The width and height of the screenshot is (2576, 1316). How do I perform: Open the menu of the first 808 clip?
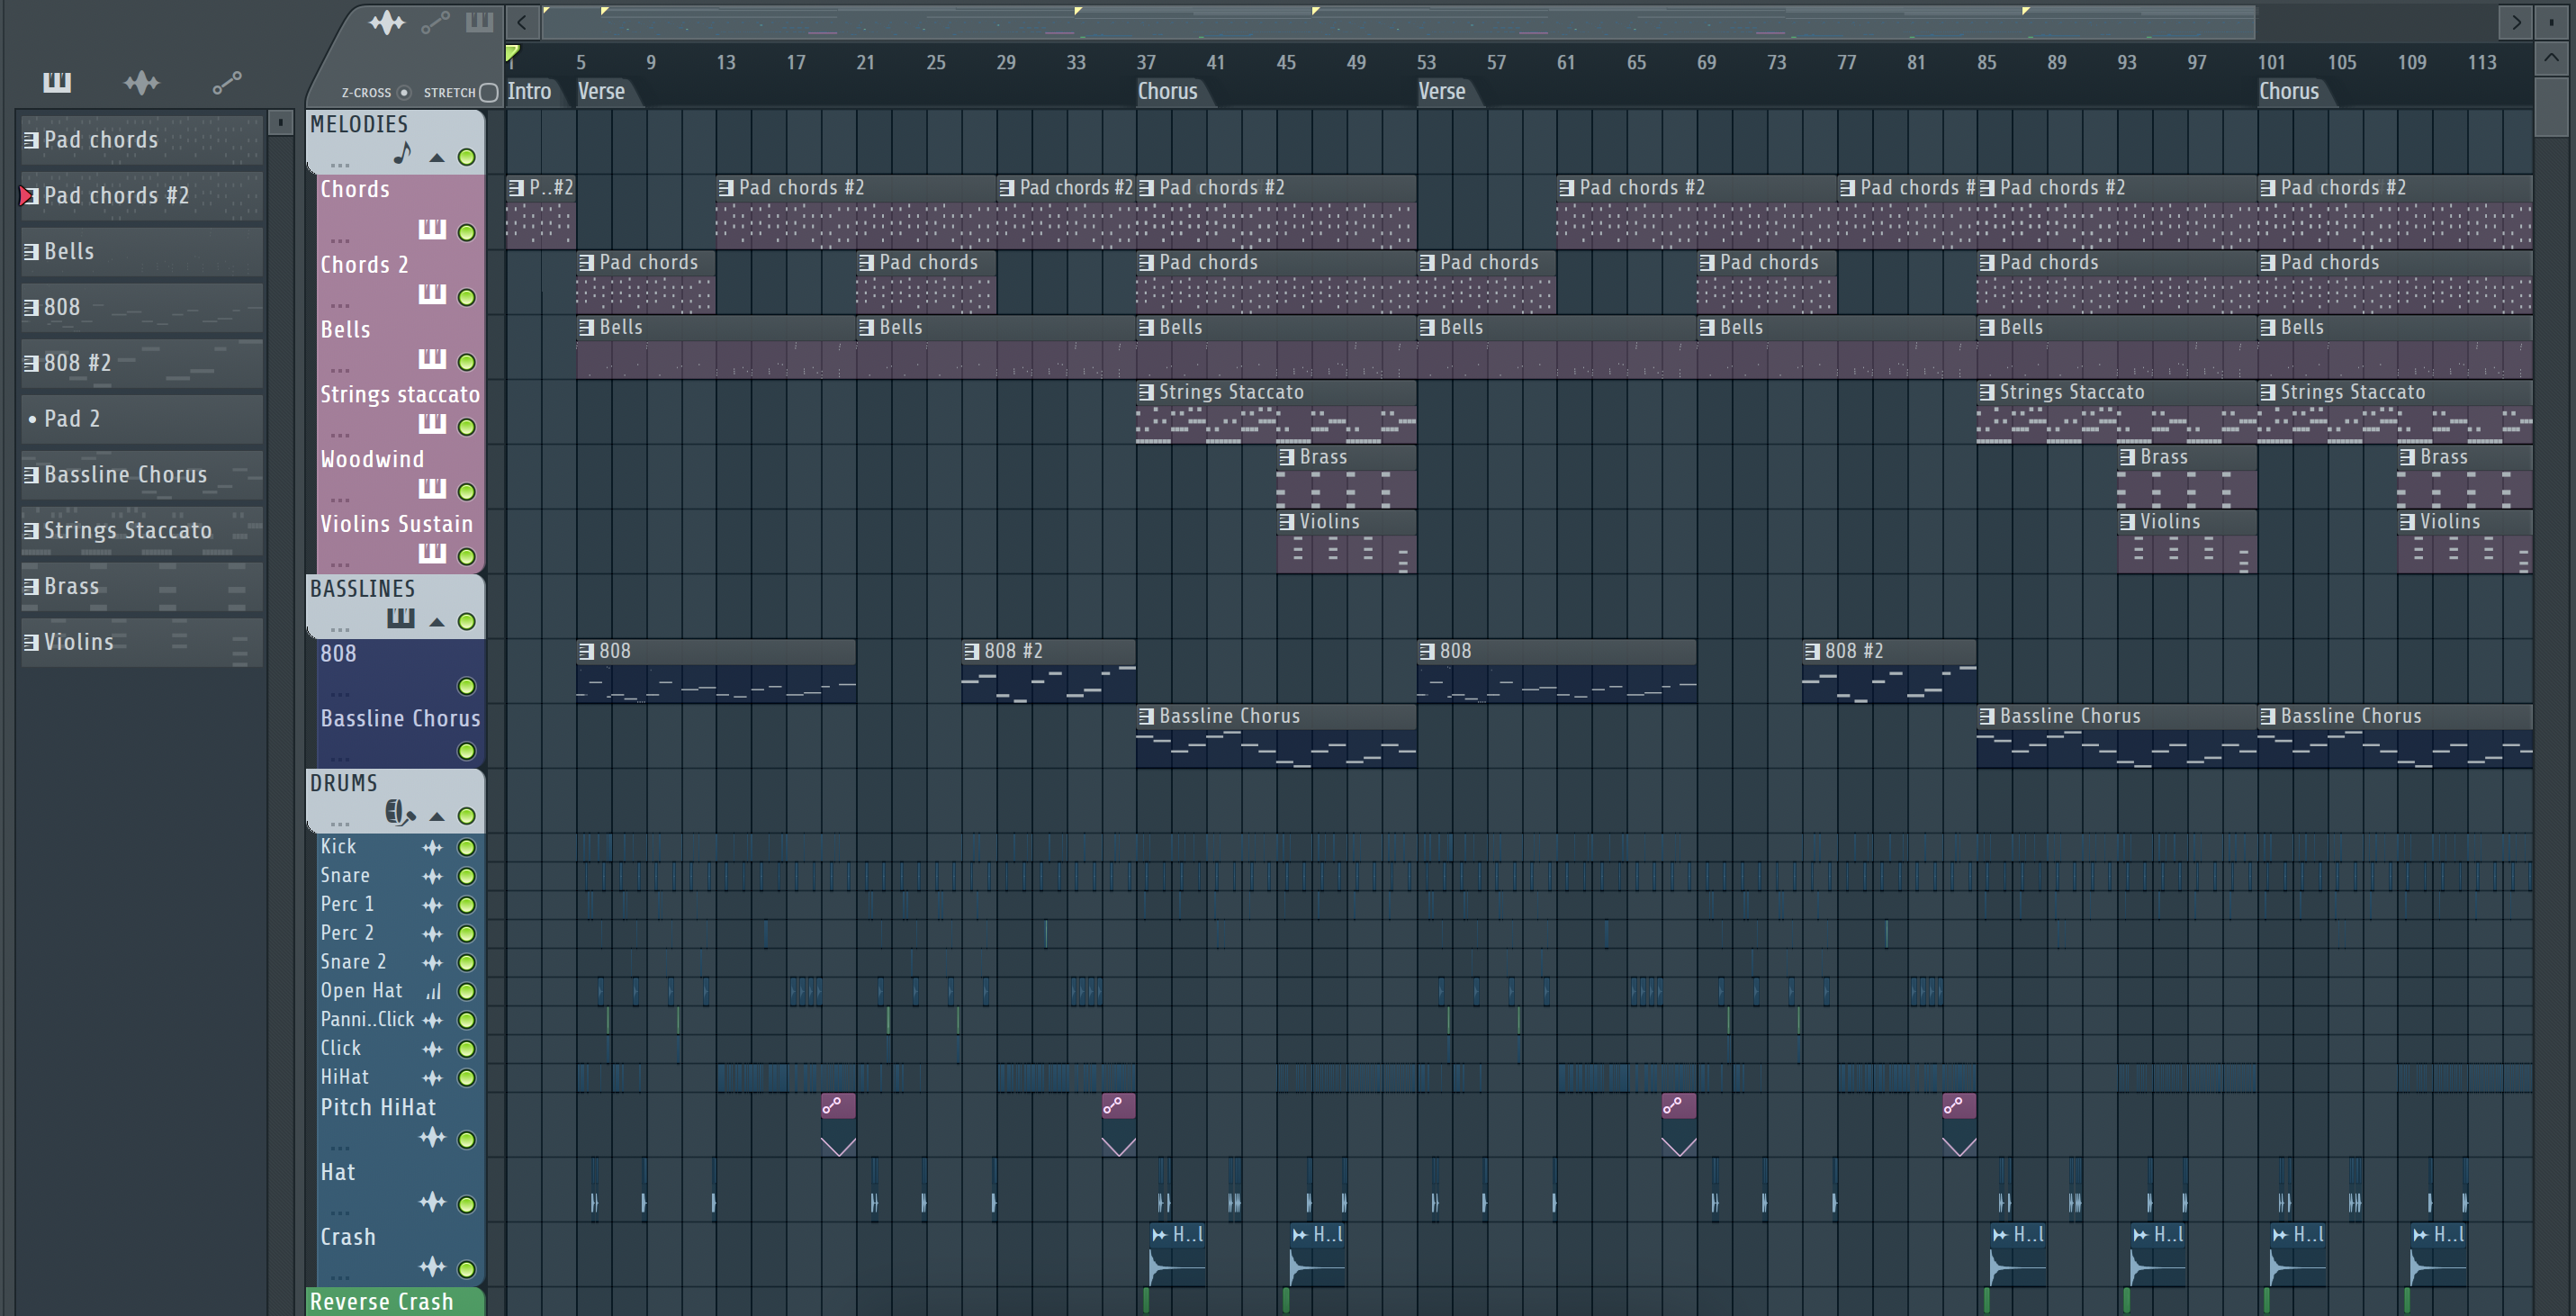[587, 651]
